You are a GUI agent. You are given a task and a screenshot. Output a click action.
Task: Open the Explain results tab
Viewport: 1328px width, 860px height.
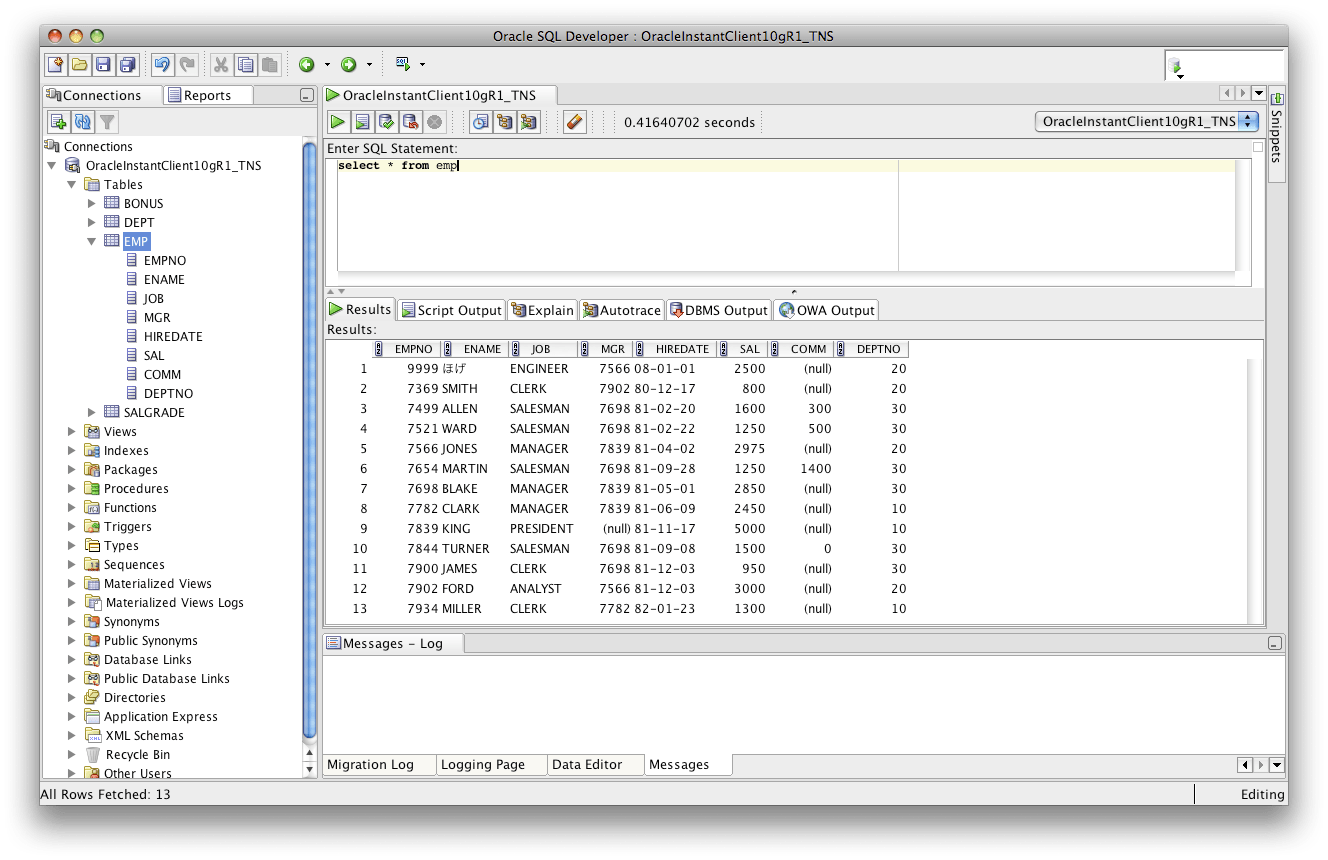click(542, 310)
